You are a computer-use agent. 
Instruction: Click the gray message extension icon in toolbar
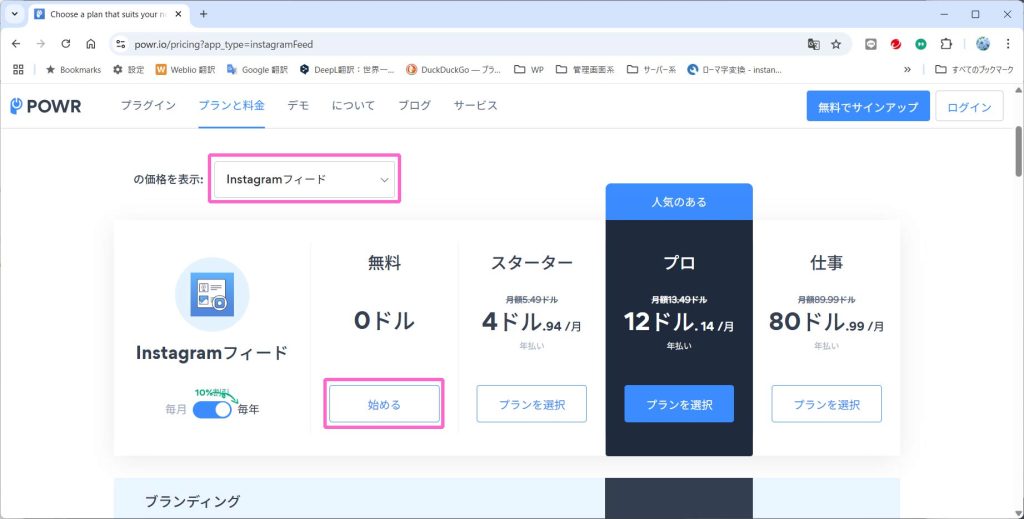point(871,44)
